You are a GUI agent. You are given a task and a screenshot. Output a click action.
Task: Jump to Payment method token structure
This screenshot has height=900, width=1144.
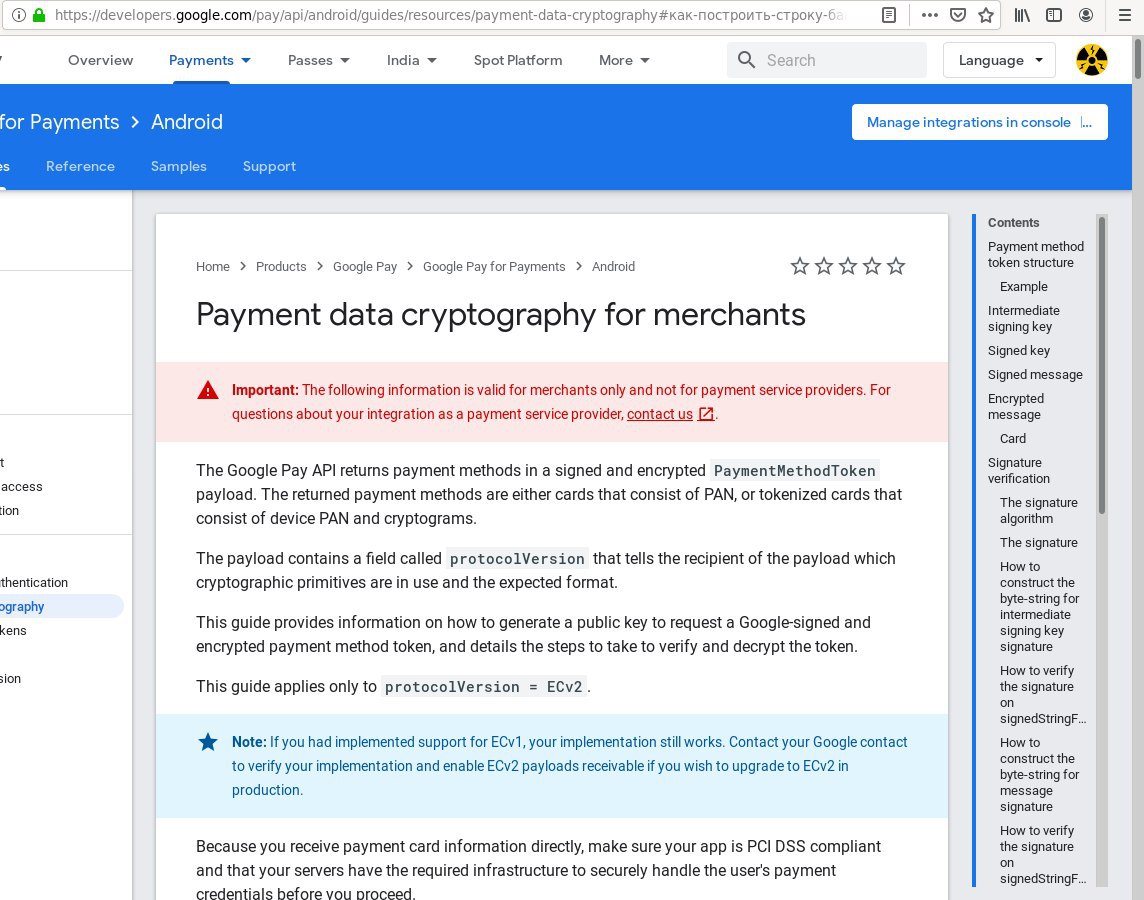(1035, 255)
